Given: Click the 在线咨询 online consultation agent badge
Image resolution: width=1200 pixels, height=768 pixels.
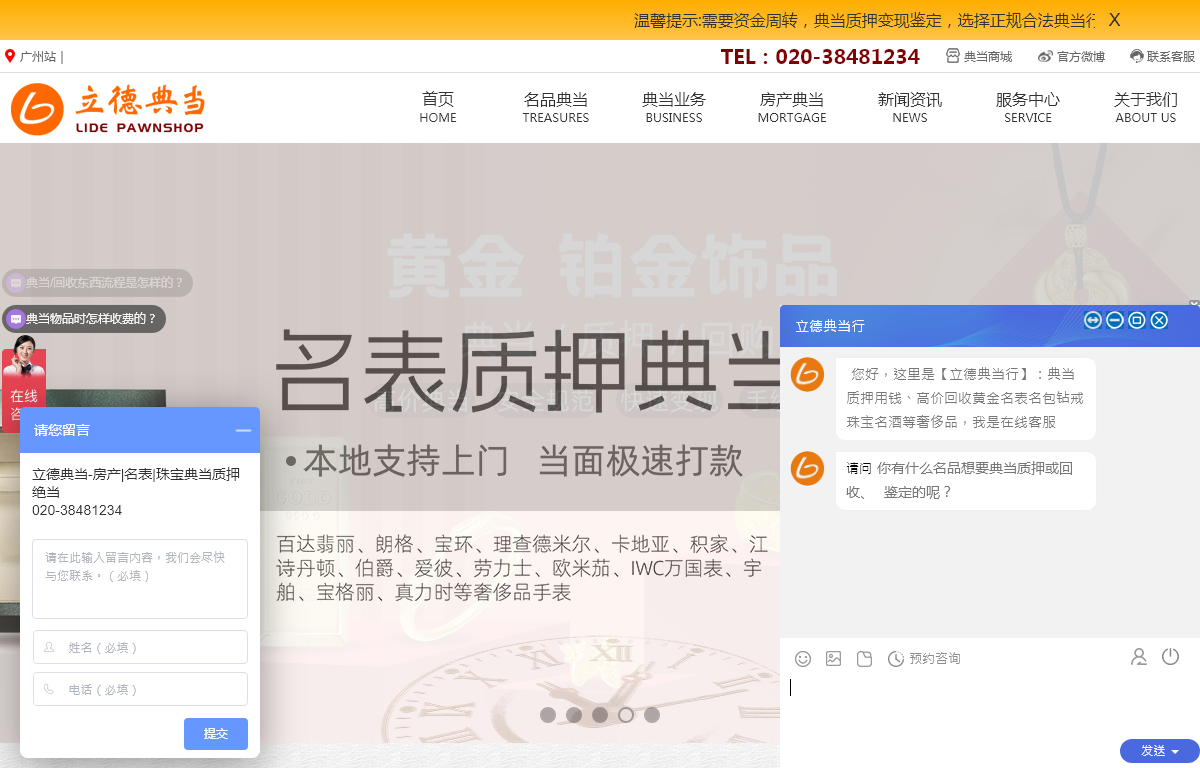Looking at the screenshot, I should coord(23,382).
